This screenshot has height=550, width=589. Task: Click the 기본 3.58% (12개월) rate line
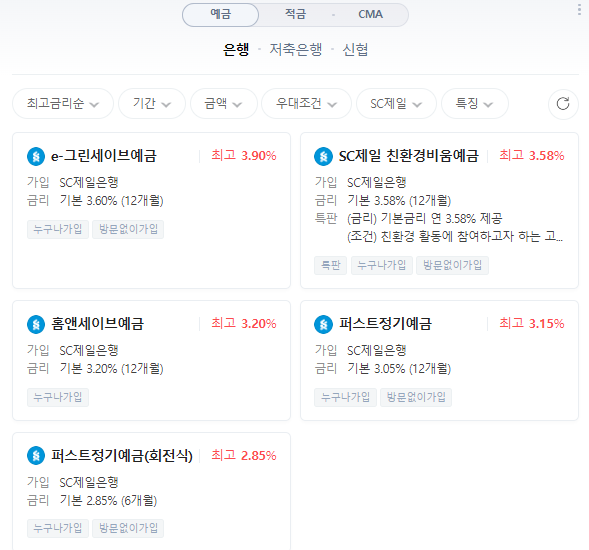(x=399, y=201)
